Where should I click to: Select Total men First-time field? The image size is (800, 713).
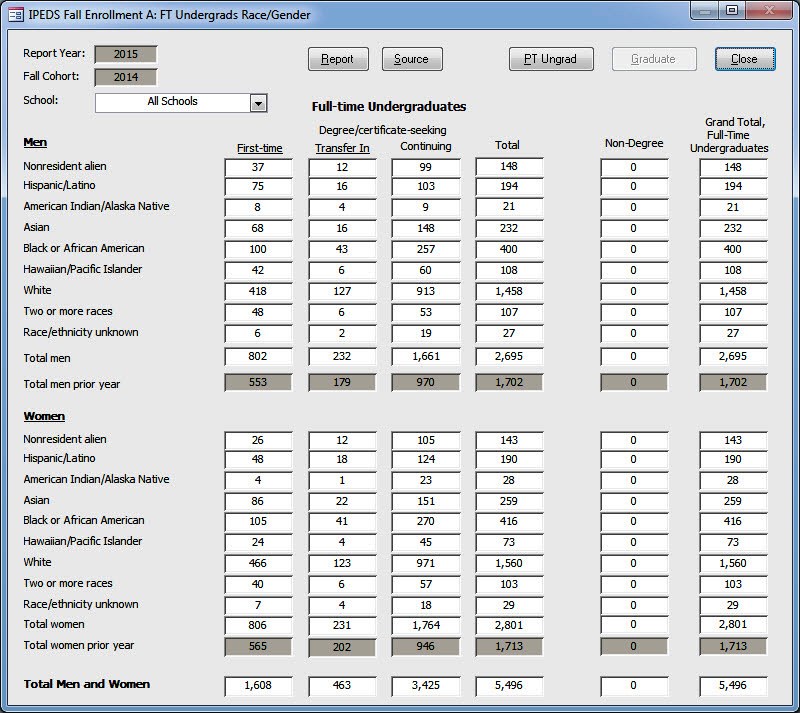258,356
